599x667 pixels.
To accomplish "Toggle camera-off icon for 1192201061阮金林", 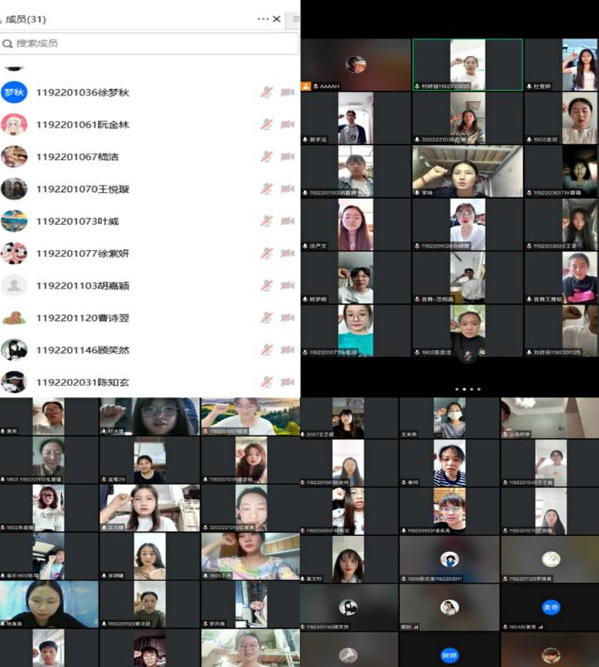I will pos(288,124).
